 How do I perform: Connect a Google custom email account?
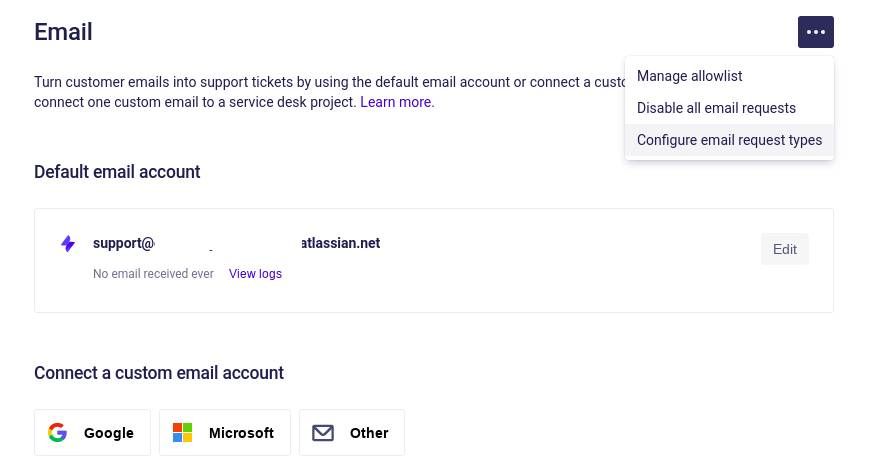pos(92,432)
